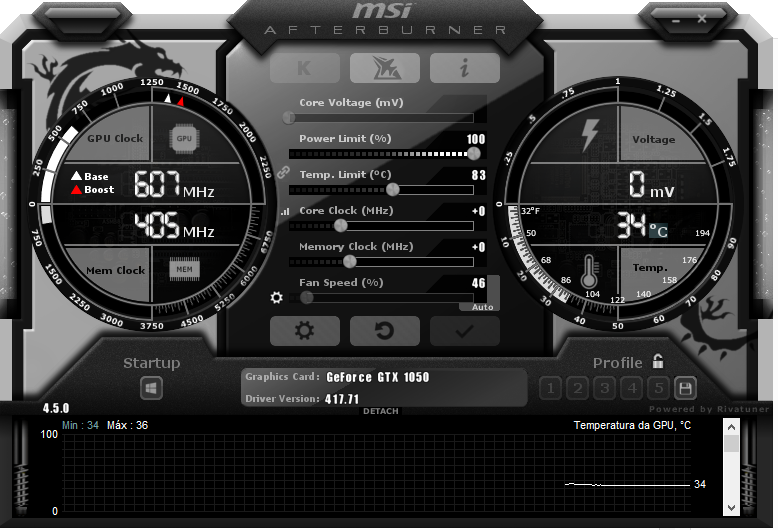Click the Temp. Limit value 83
The height and width of the screenshot is (530, 778).
coord(479,175)
